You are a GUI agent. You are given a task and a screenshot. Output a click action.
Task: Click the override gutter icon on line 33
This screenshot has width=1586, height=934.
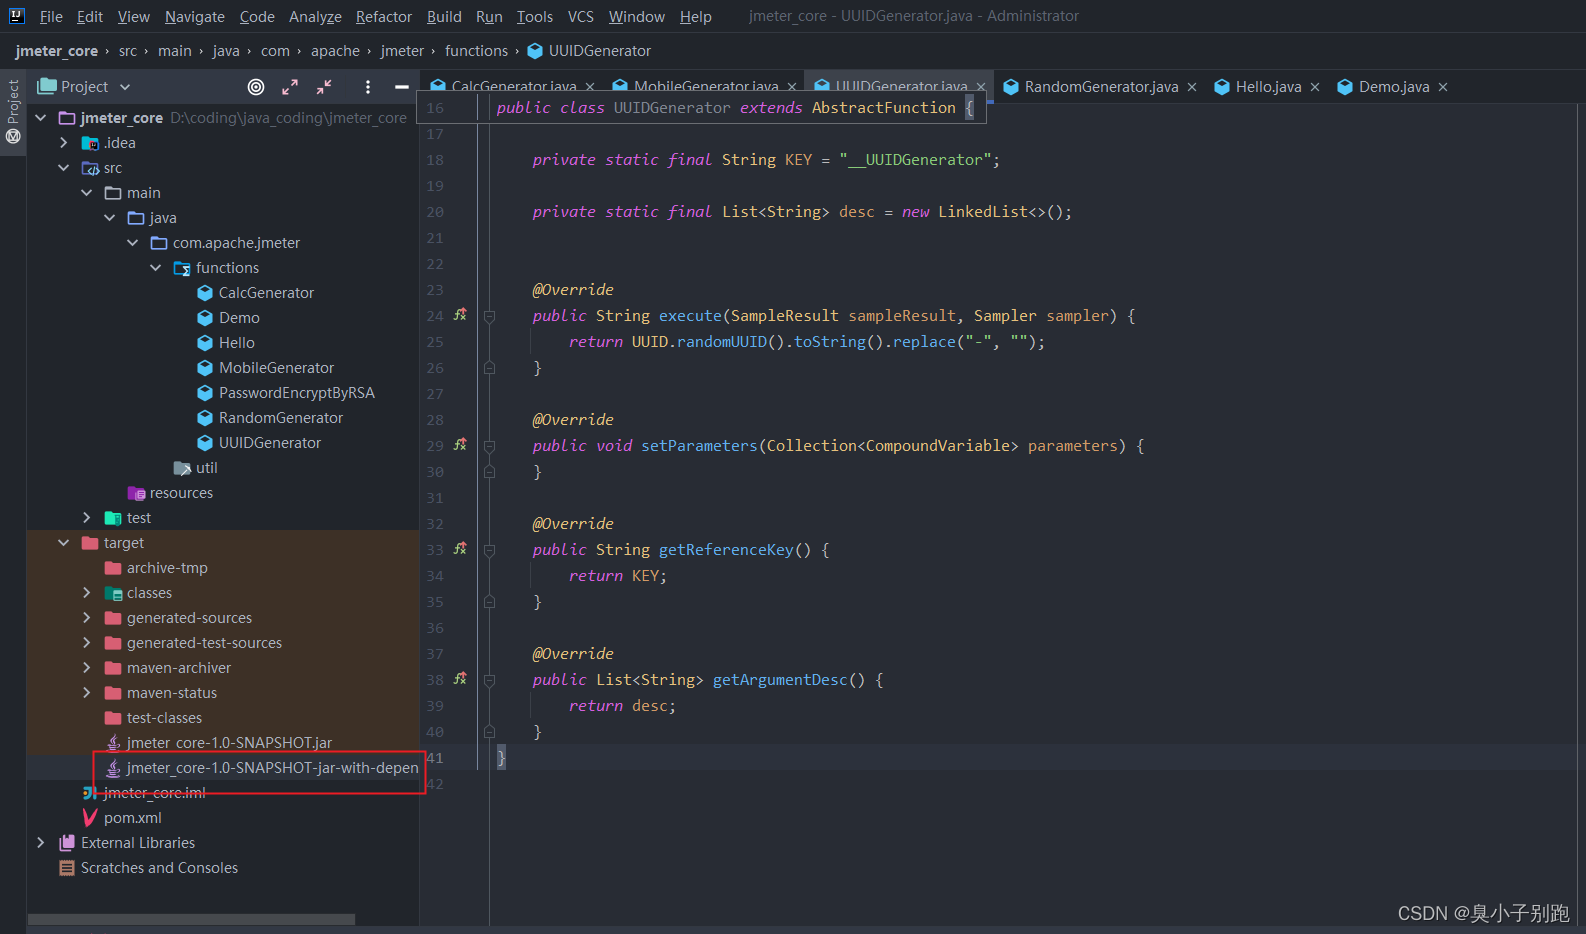[x=460, y=549]
